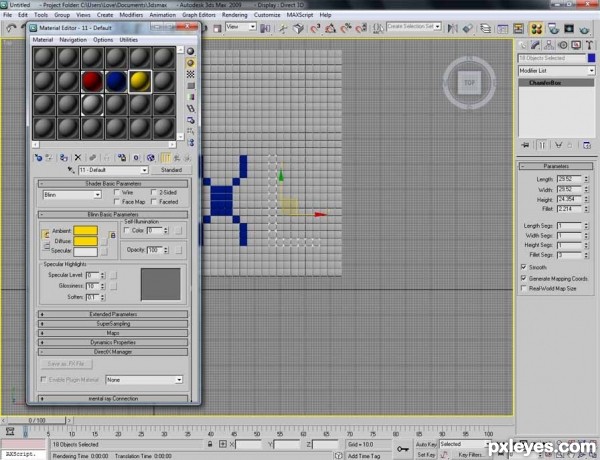
Task: Click Reset Map/Mtl X icon
Action: (x=78, y=158)
